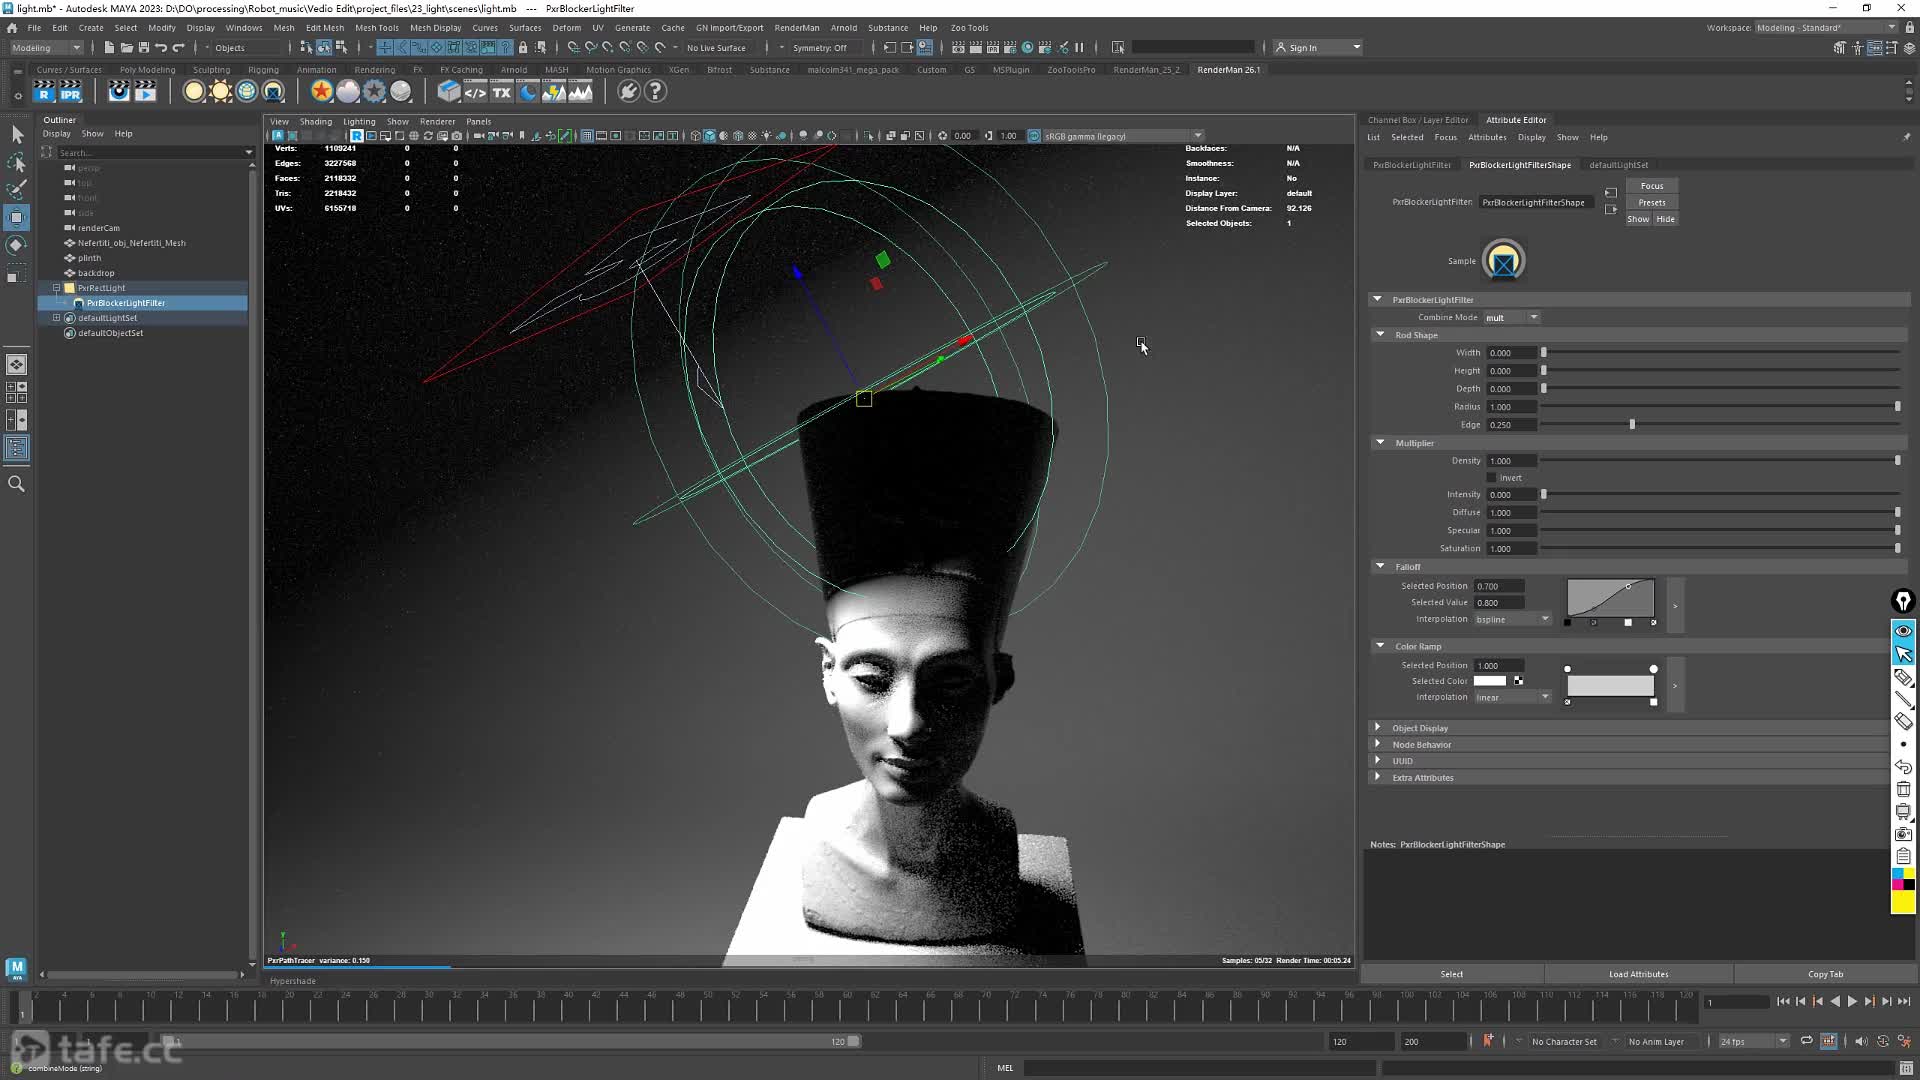Click the blue moon shelf icon
This screenshot has height=1080, width=1920.
(528, 91)
